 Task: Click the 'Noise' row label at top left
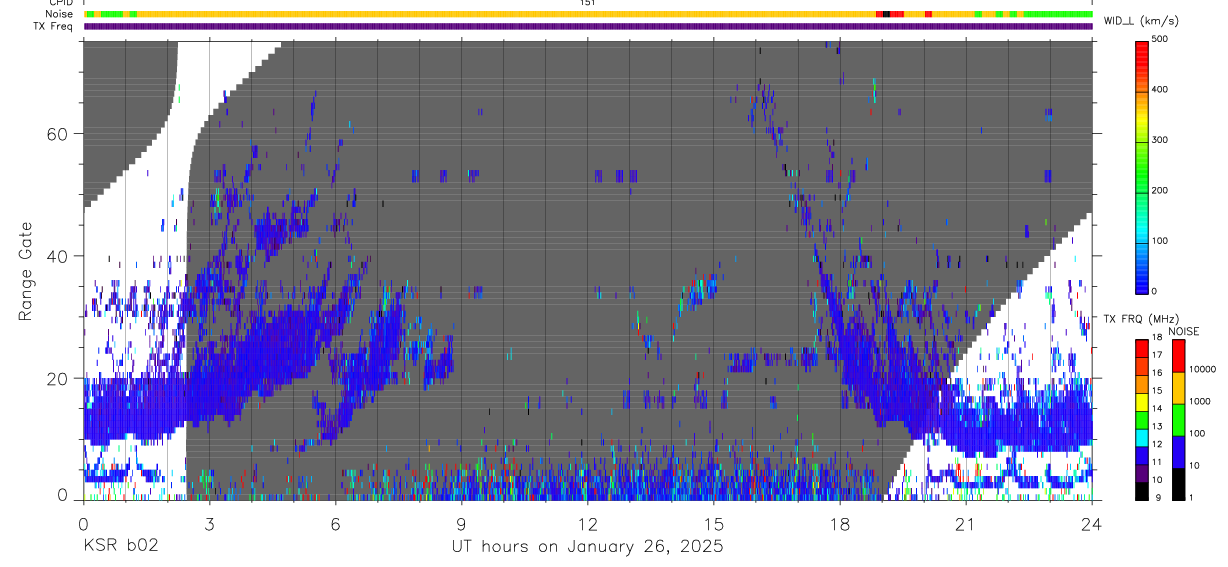click(x=59, y=14)
